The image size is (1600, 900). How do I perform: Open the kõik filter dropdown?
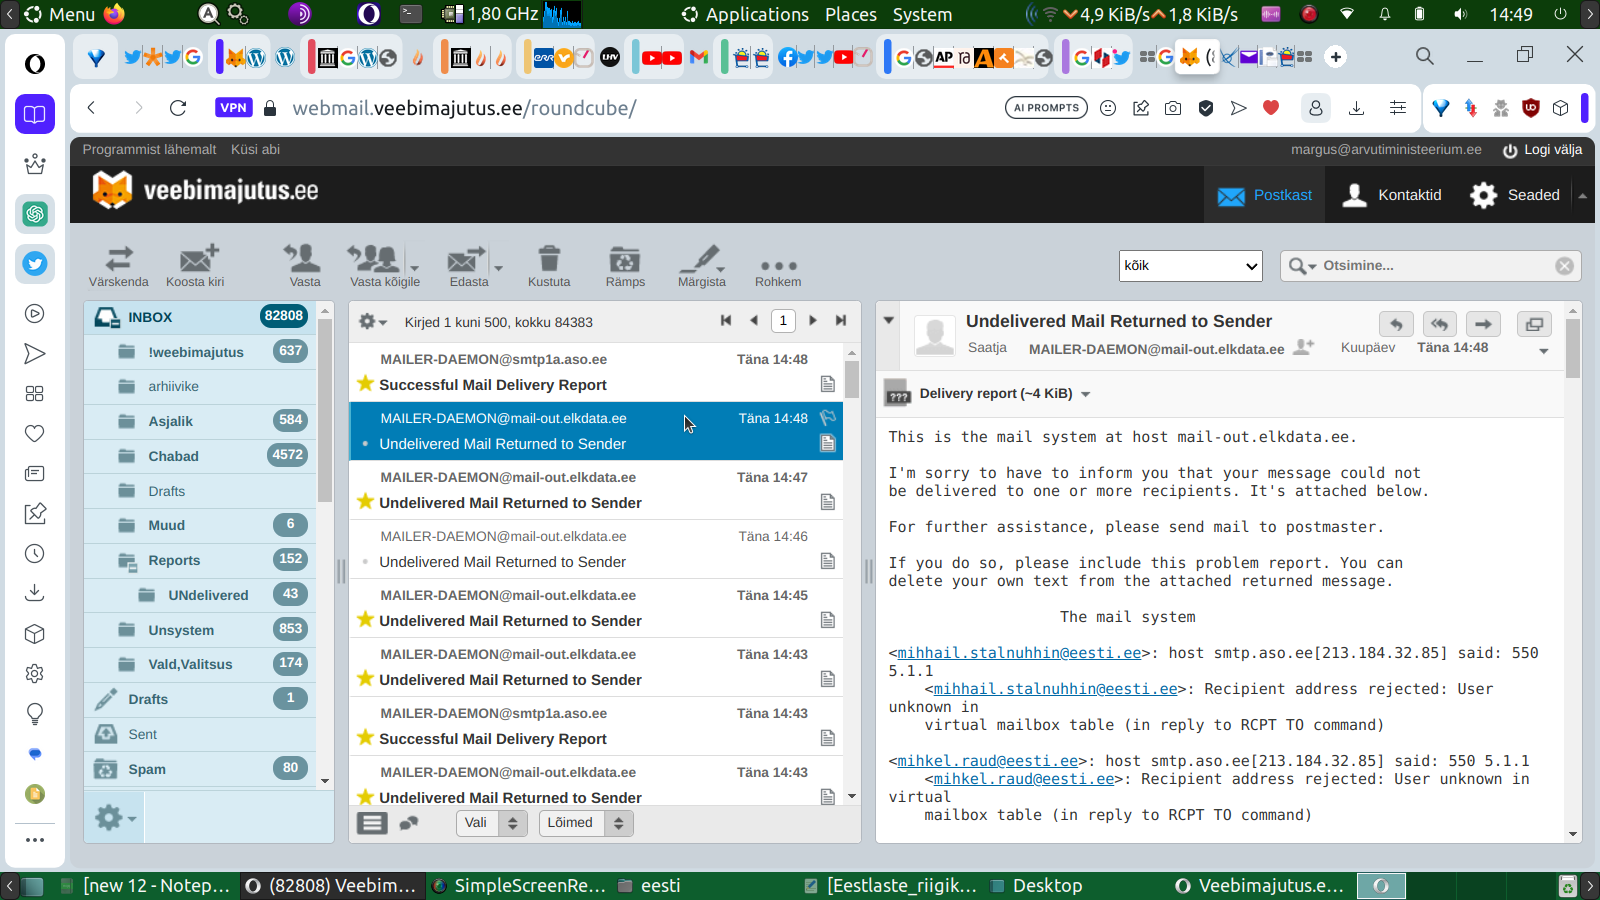(1190, 266)
